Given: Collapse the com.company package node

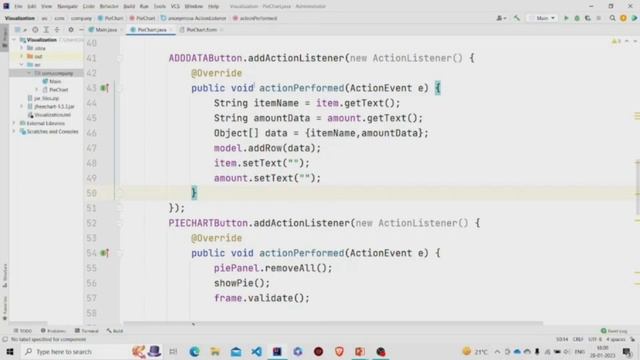Looking at the screenshot, I should [x=29, y=73].
